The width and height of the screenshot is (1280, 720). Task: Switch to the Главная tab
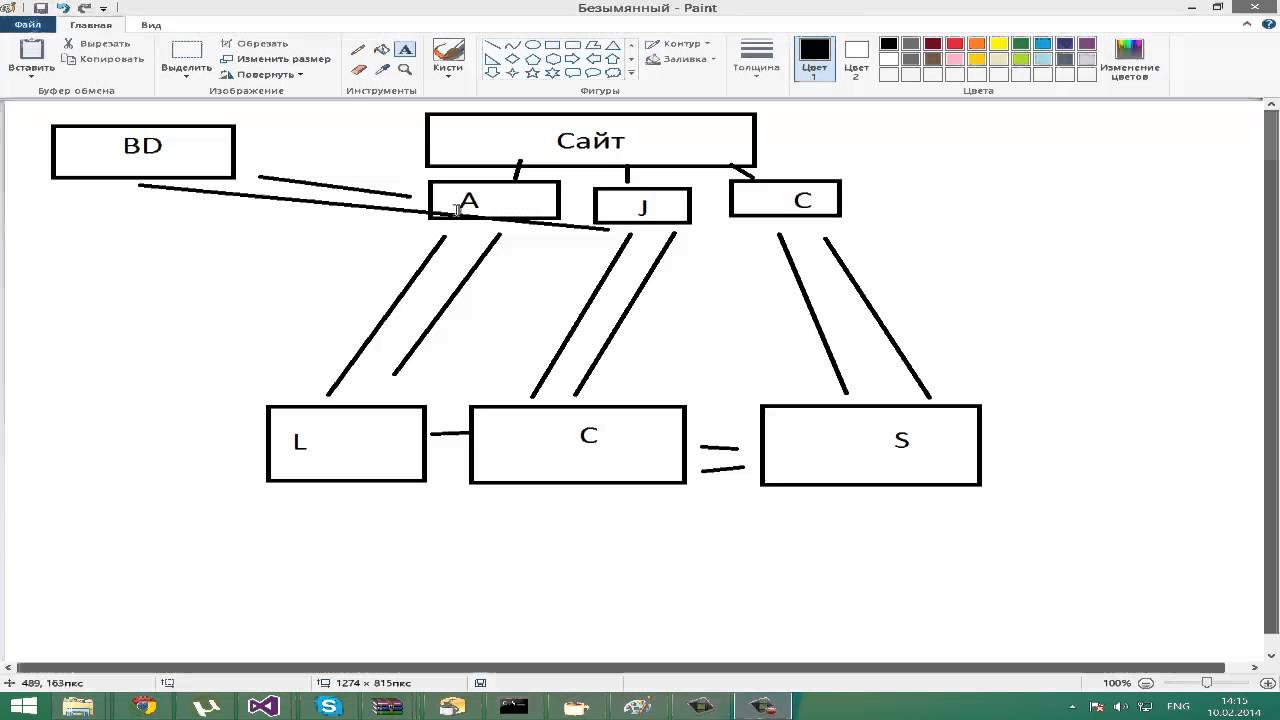91,25
